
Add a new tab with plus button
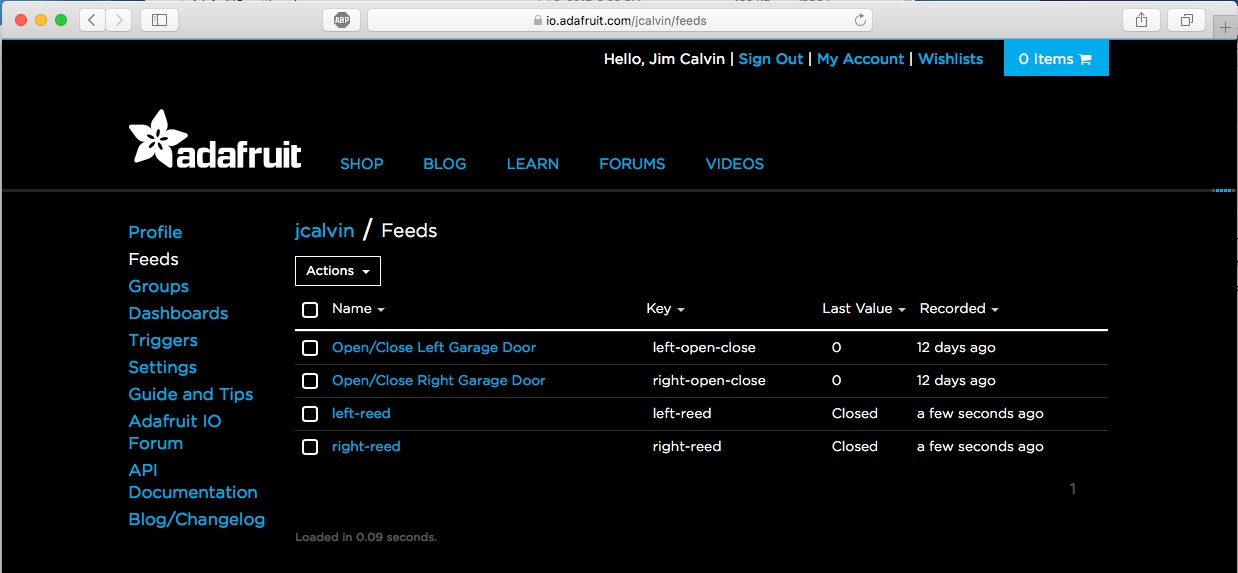coord(1226,28)
